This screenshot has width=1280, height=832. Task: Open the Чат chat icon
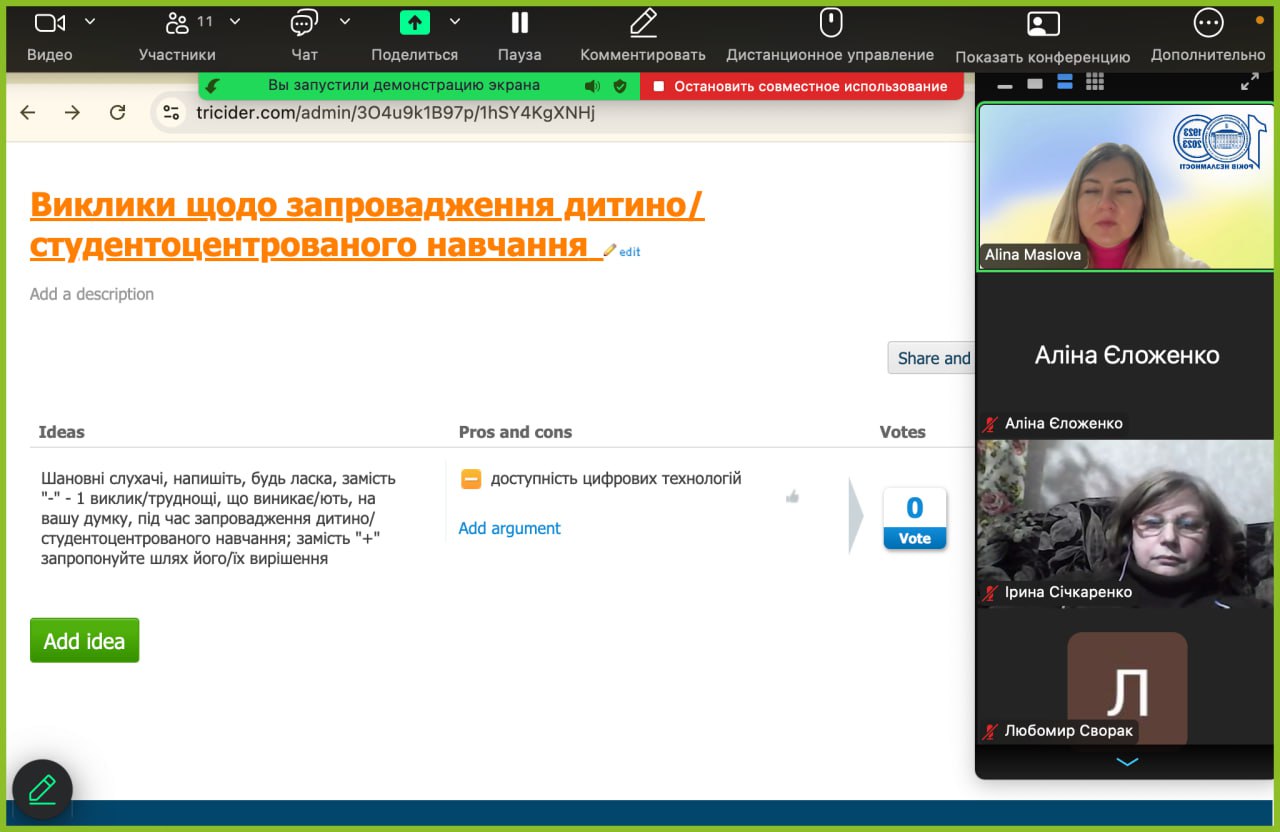[x=304, y=22]
